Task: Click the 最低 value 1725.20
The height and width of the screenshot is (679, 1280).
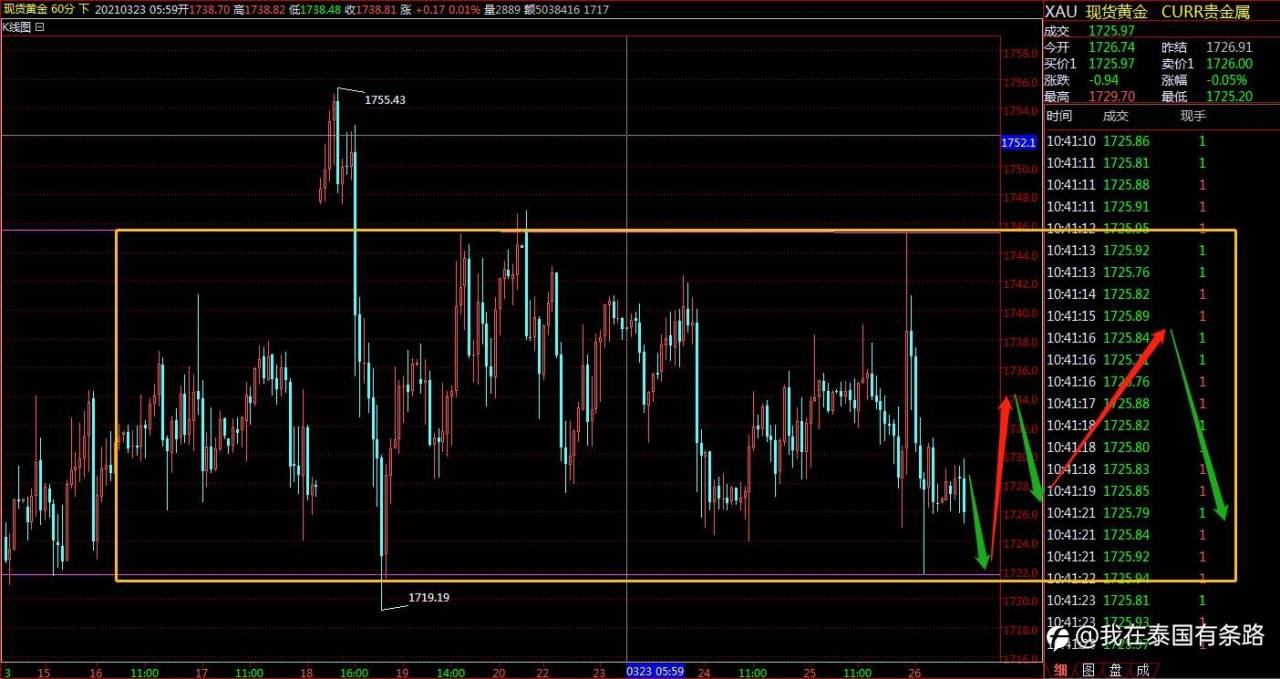Action: coord(1229,96)
